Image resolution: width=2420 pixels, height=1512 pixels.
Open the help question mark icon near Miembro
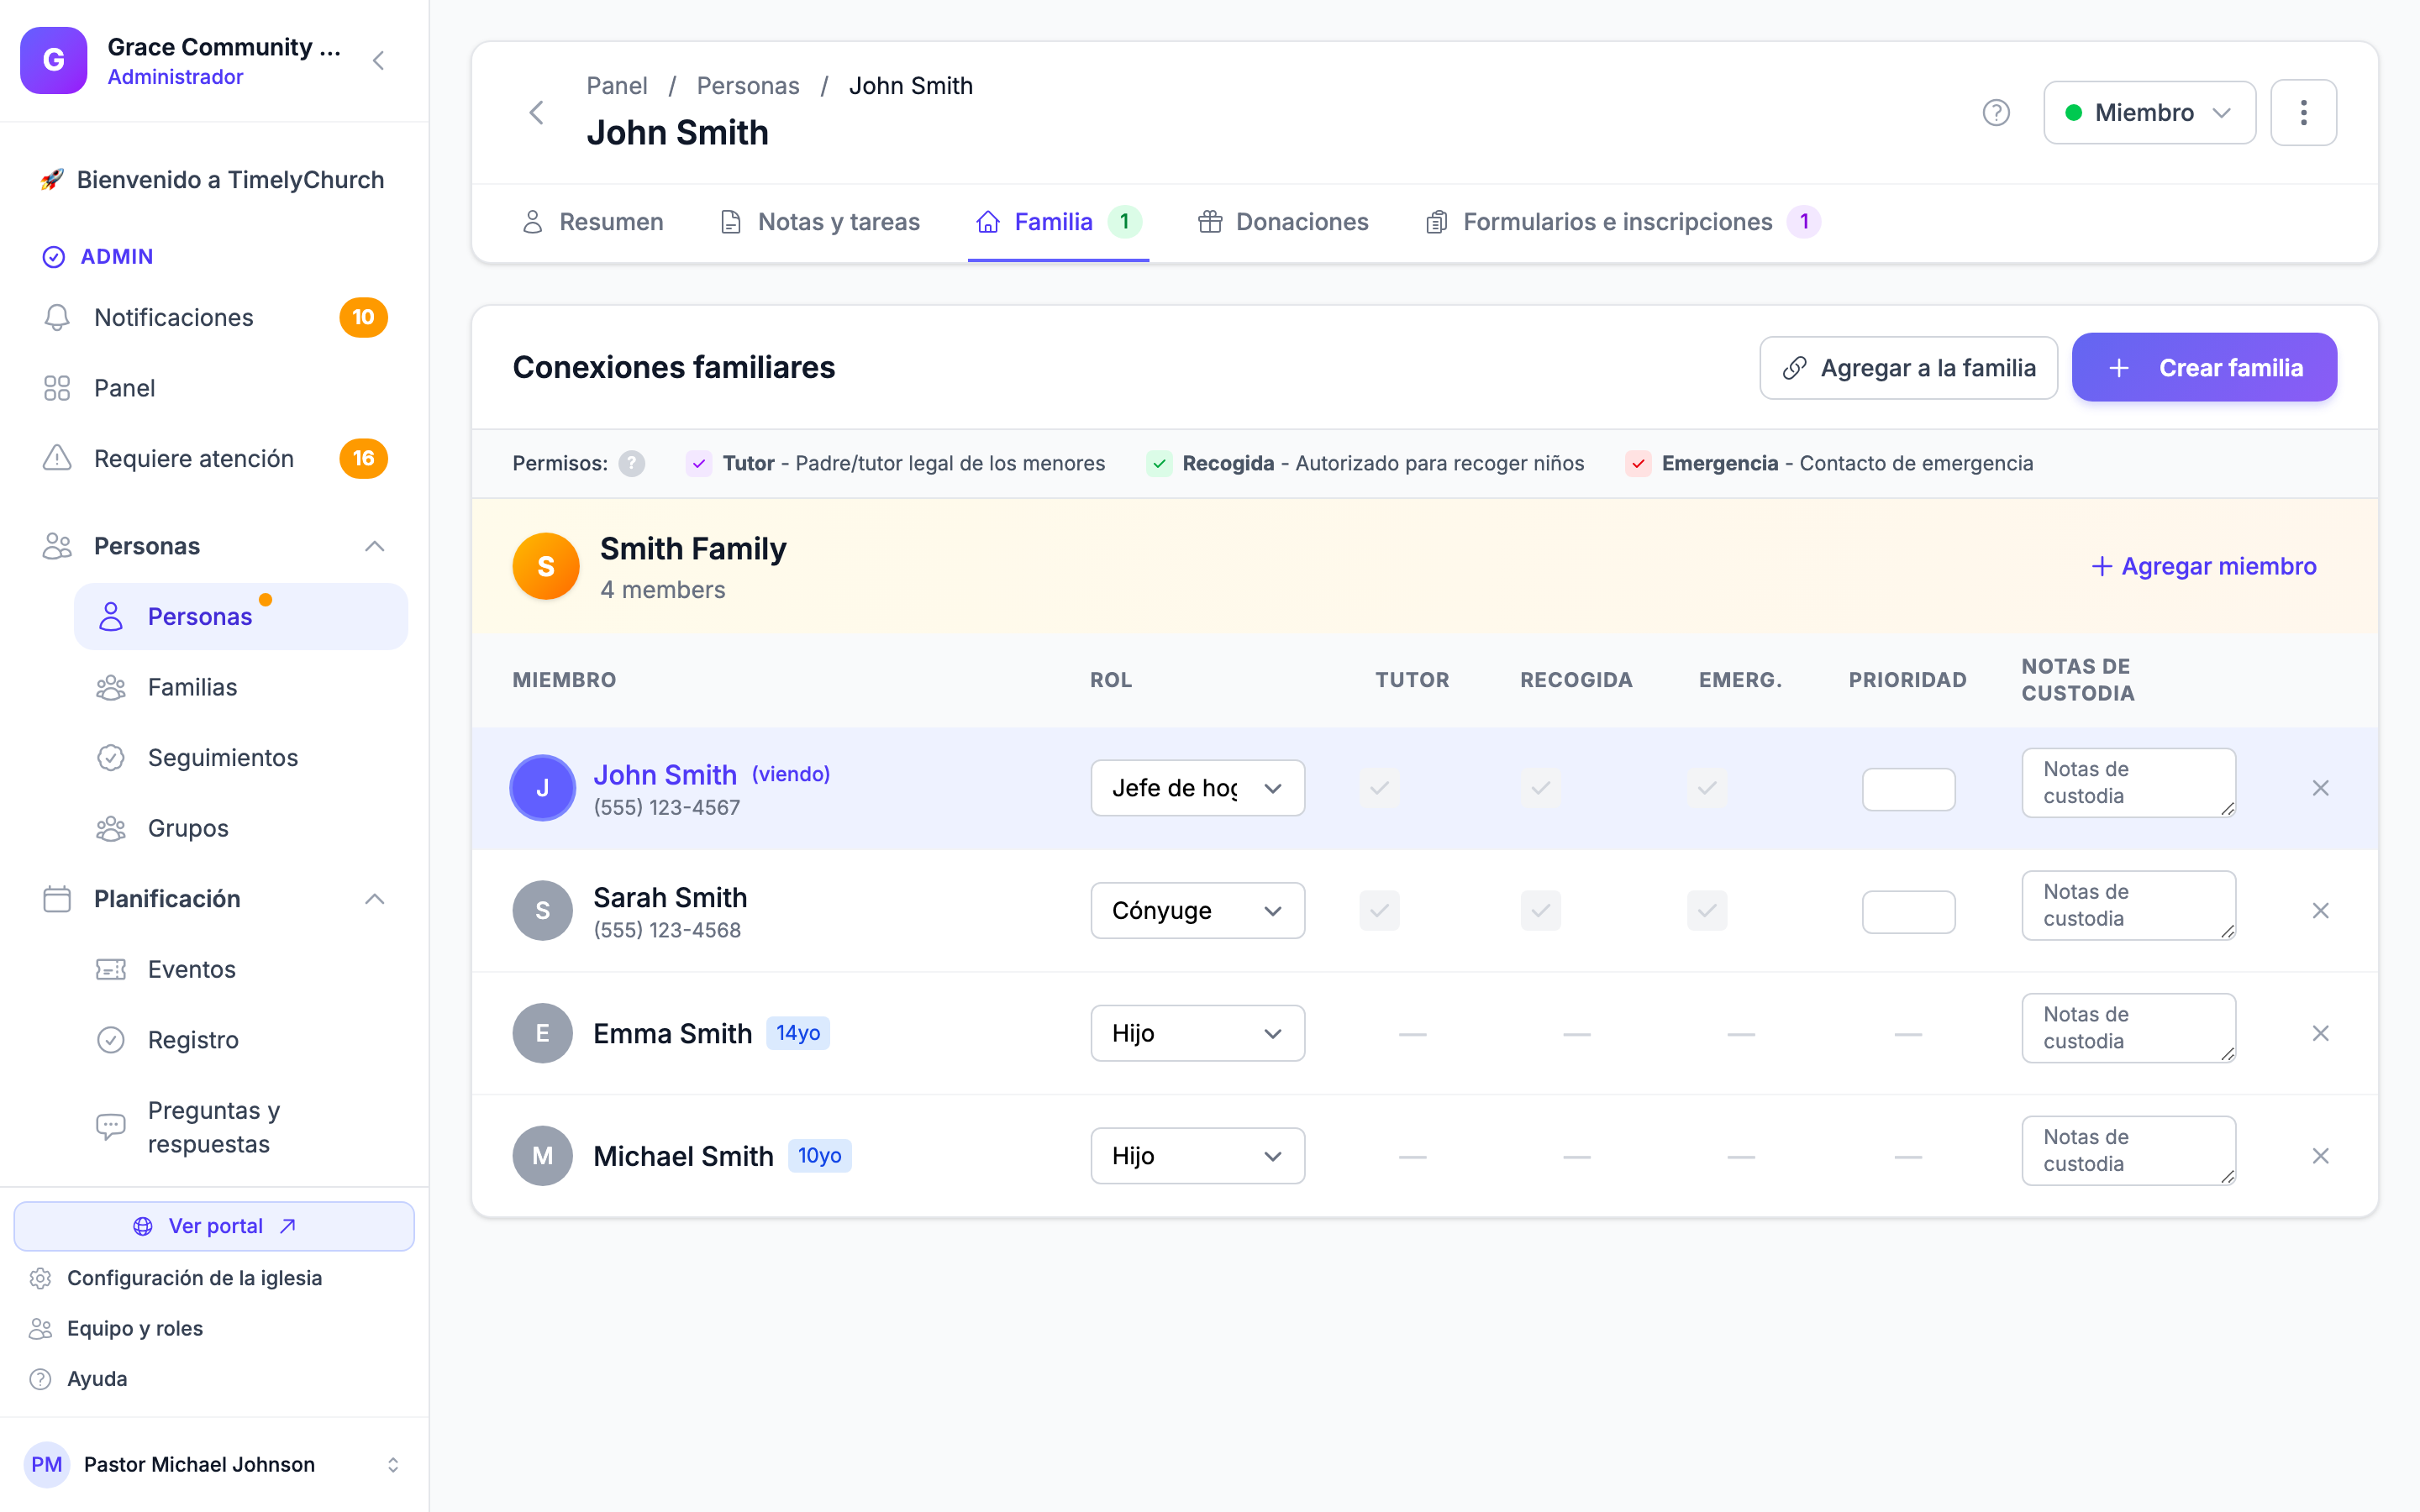tap(1995, 113)
